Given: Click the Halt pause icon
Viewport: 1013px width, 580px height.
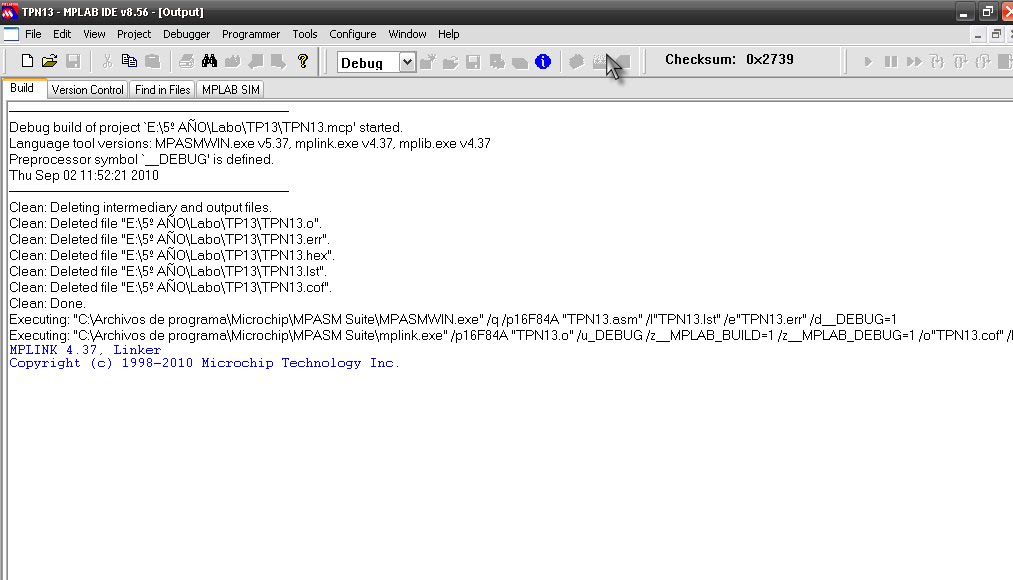Looking at the screenshot, I should [x=890, y=62].
